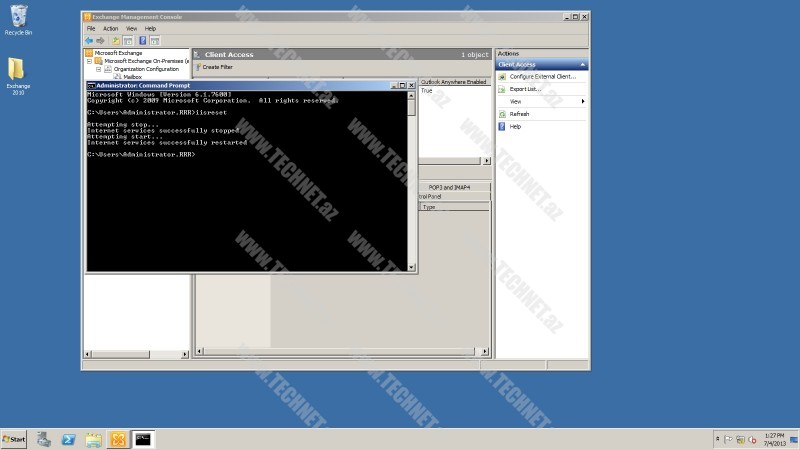This screenshot has width=800, height=450.
Task: Click Create Filter link
Action: (x=217, y=67)
